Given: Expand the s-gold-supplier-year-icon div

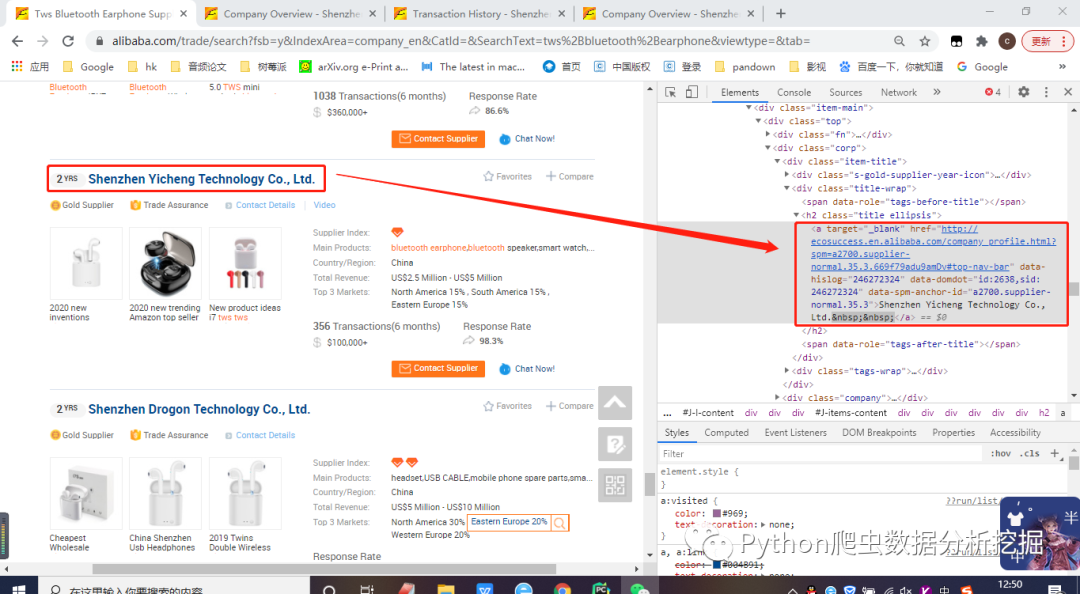Looking at the screenshot, I should click(787, 175).
